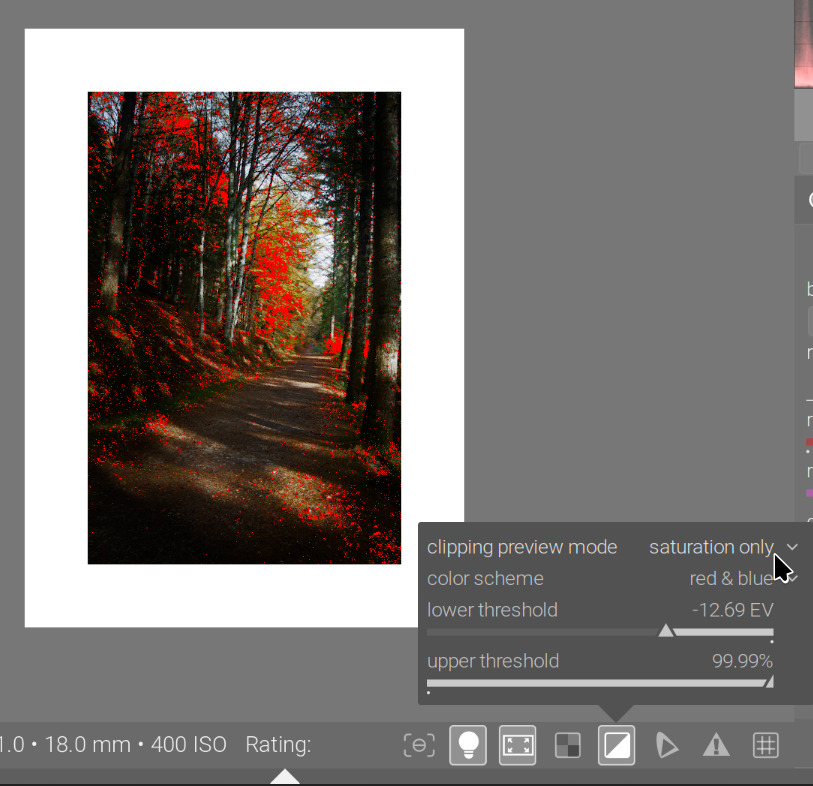Screen dimensions: 813x786
Task: Disable the clipping indication toggle
Action: click(616, 745)
